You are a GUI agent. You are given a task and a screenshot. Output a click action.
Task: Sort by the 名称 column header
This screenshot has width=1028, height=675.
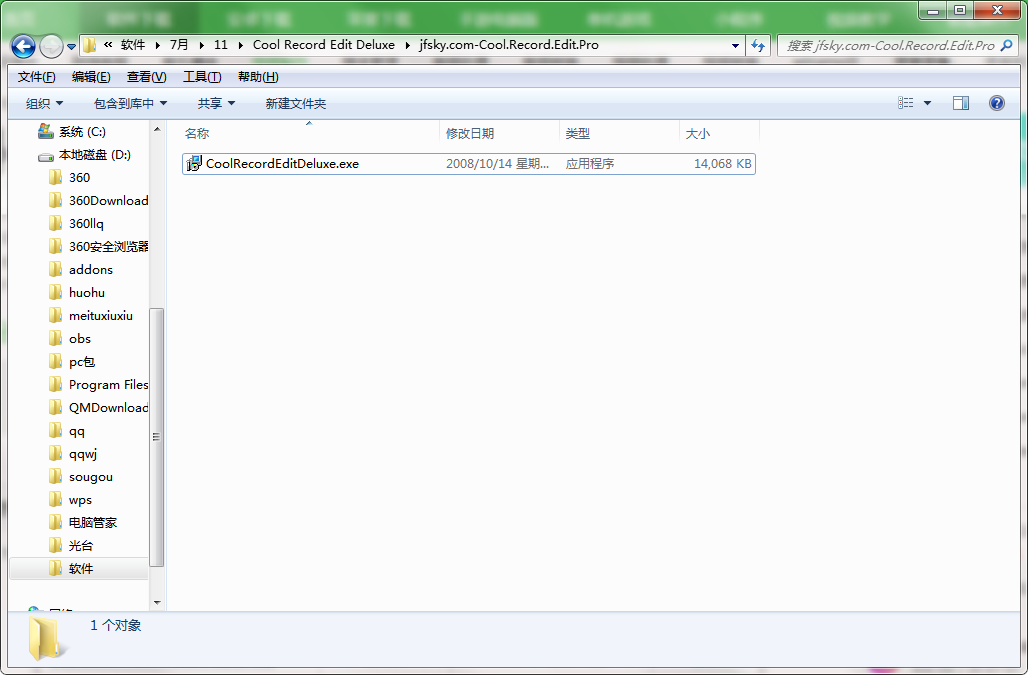point(309,133)
